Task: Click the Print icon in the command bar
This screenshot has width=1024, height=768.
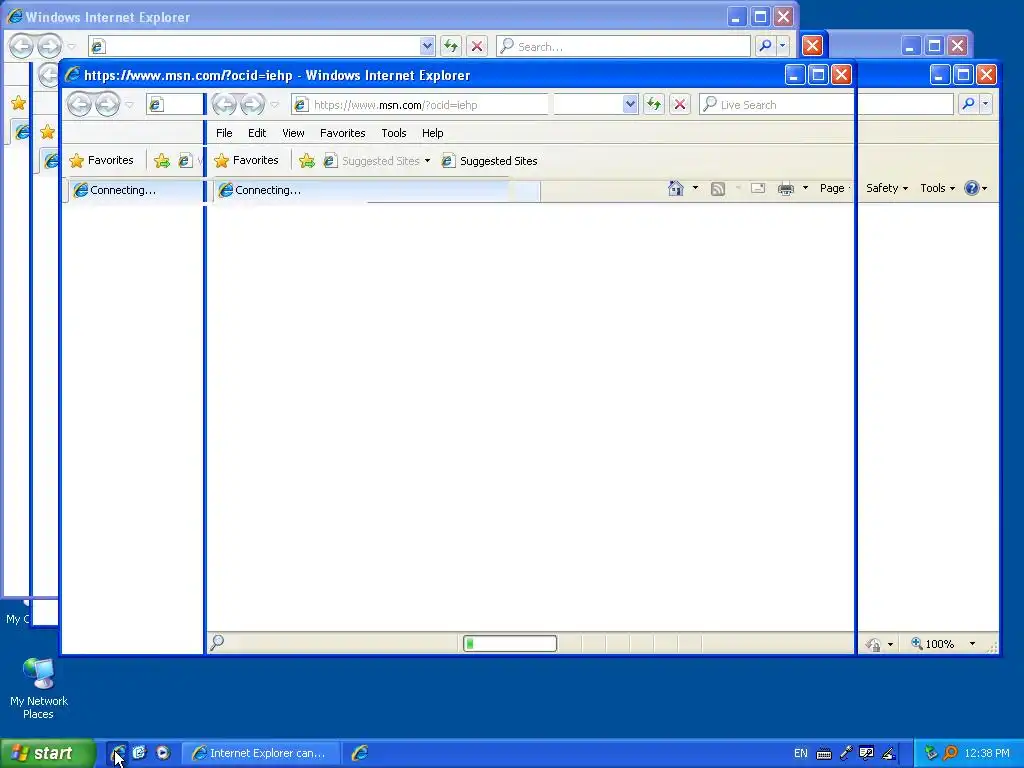Action: (x=786, y=189)
